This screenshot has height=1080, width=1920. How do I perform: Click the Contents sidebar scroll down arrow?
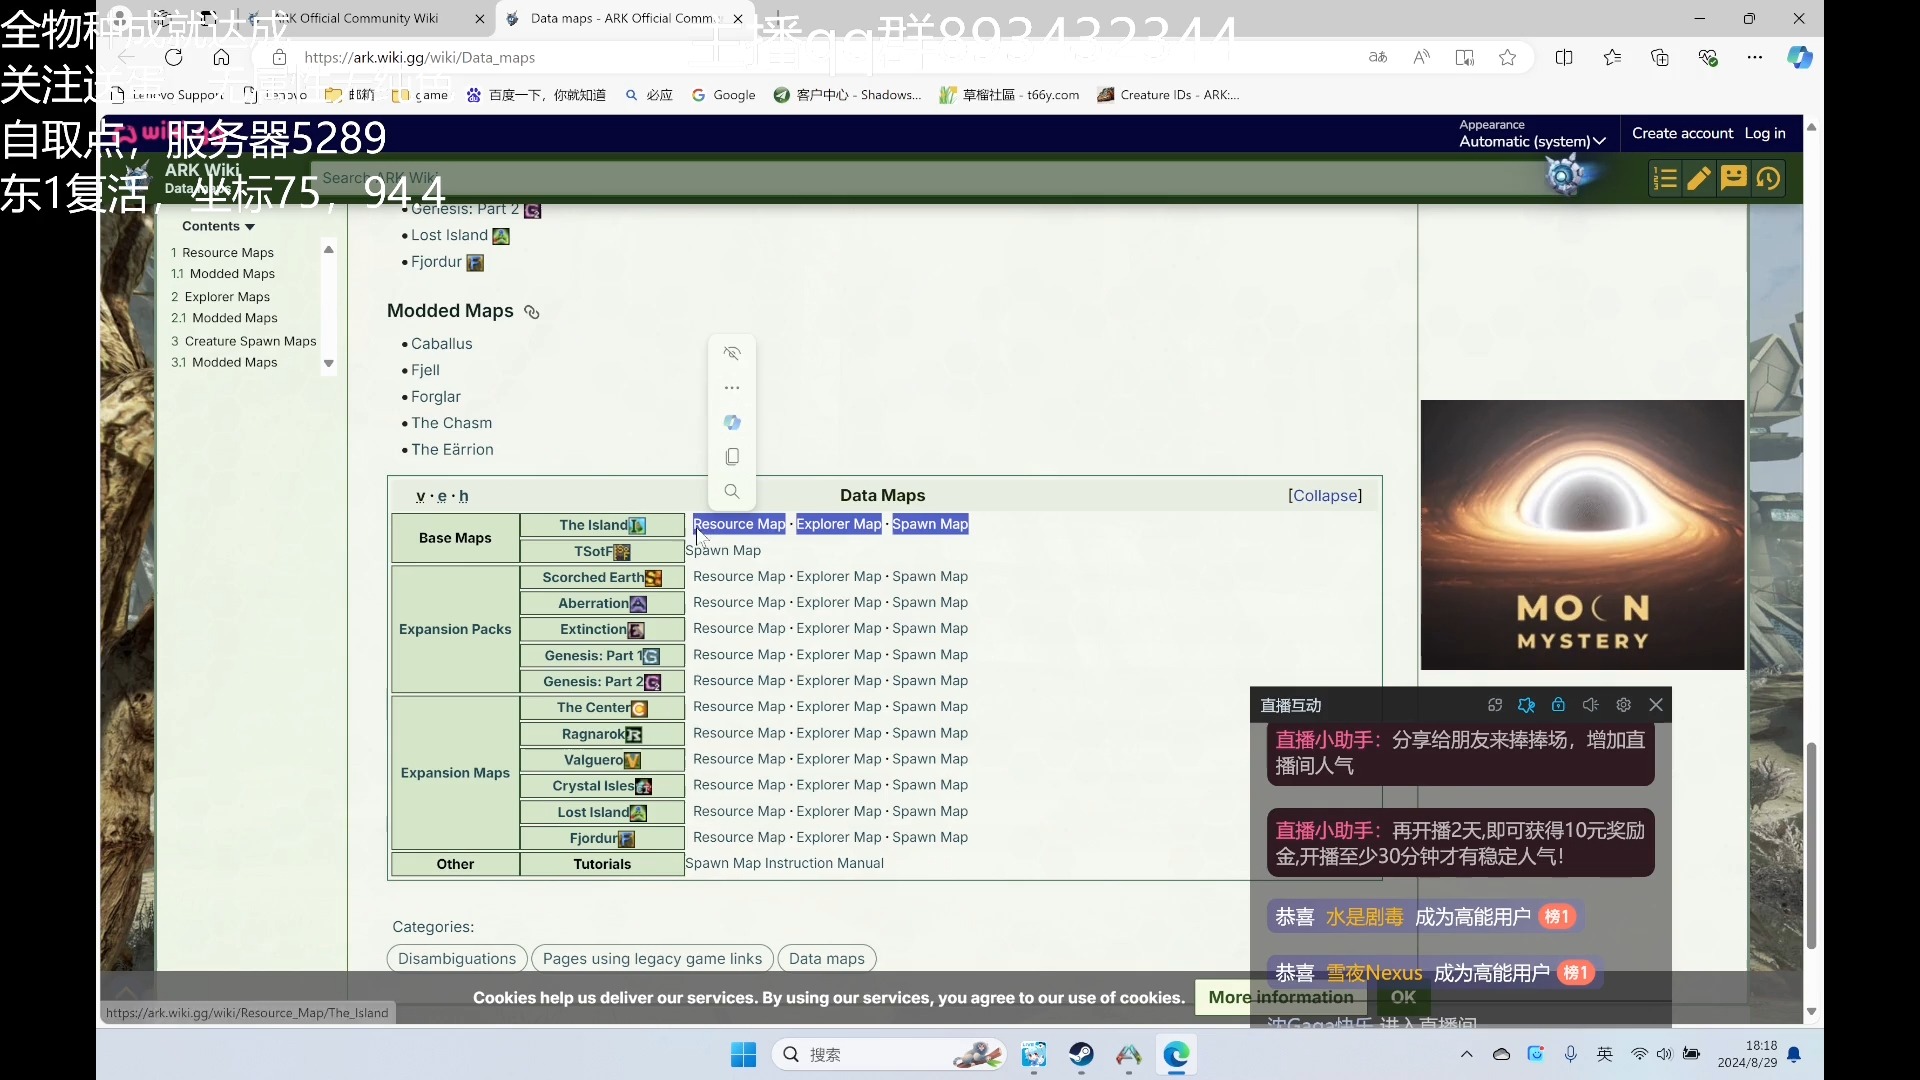pyautogui.click(x=328, y=364)
